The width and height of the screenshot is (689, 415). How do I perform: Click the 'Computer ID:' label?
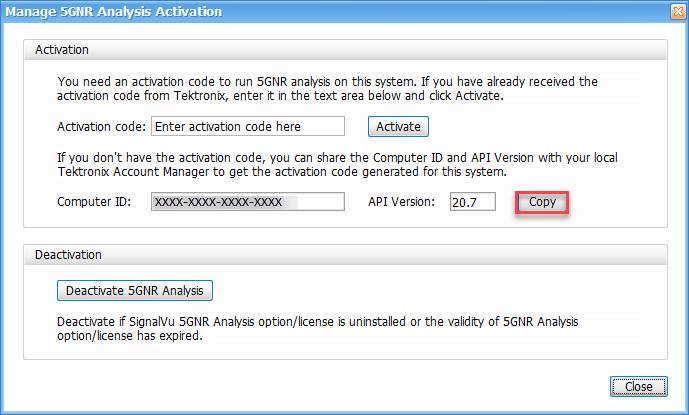[94, 202]
